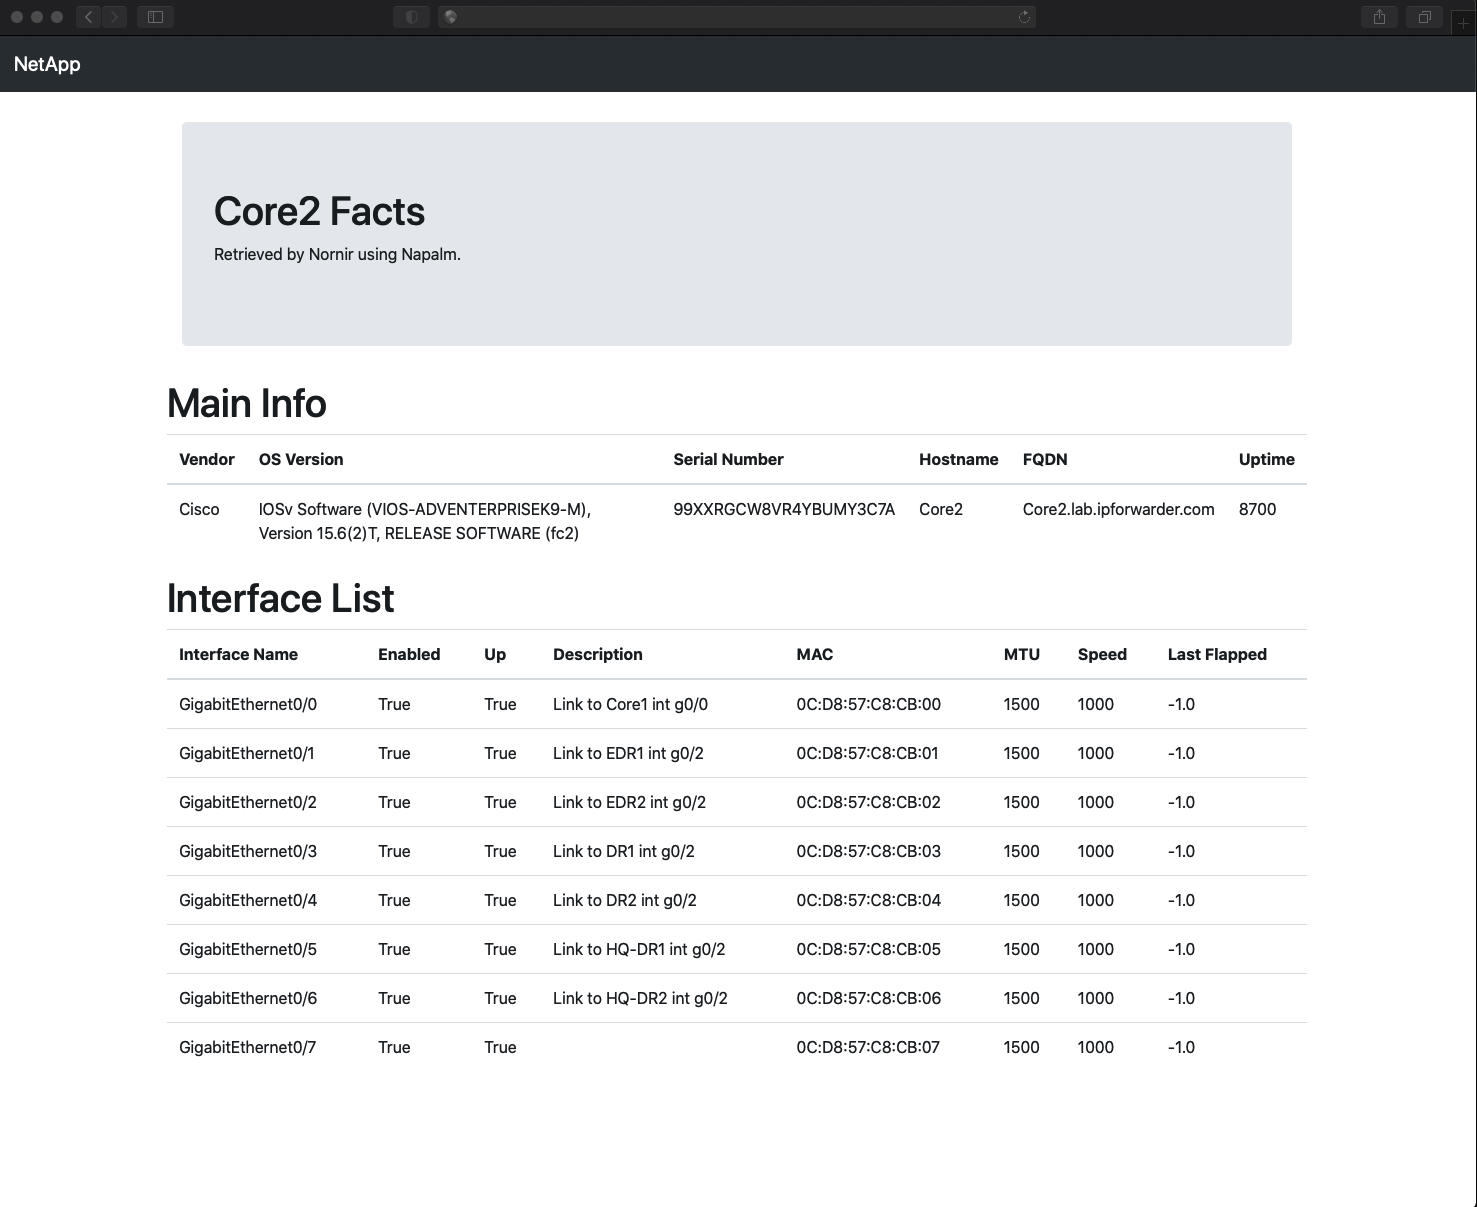1477x1207 pixels.
Task: Click the IOSv Software version text cell
Action: click(x=425, y=521)
